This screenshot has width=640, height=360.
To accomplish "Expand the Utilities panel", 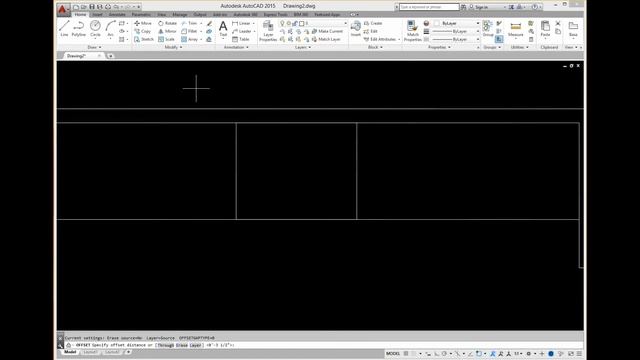I will click(x=519, y=47).
